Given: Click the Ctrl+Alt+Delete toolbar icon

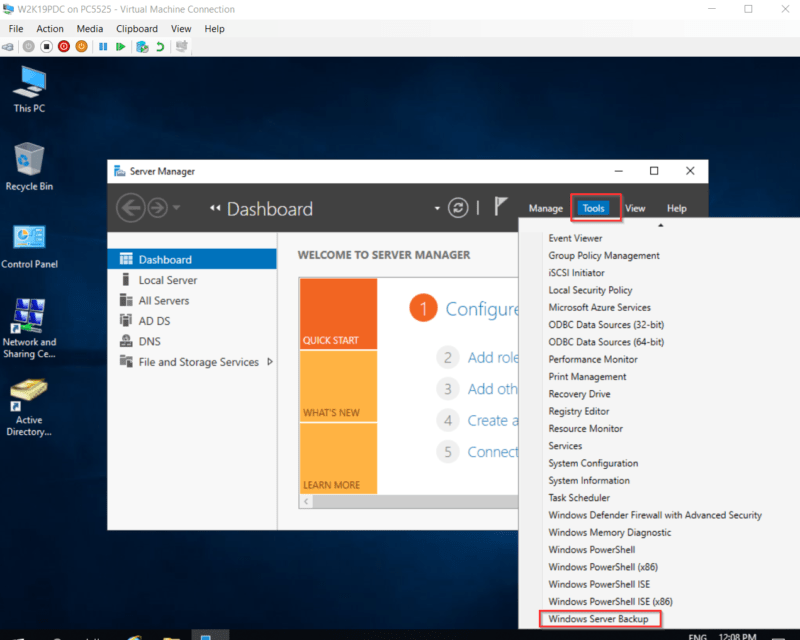Looking at the screenshot, I should point(8,47).
